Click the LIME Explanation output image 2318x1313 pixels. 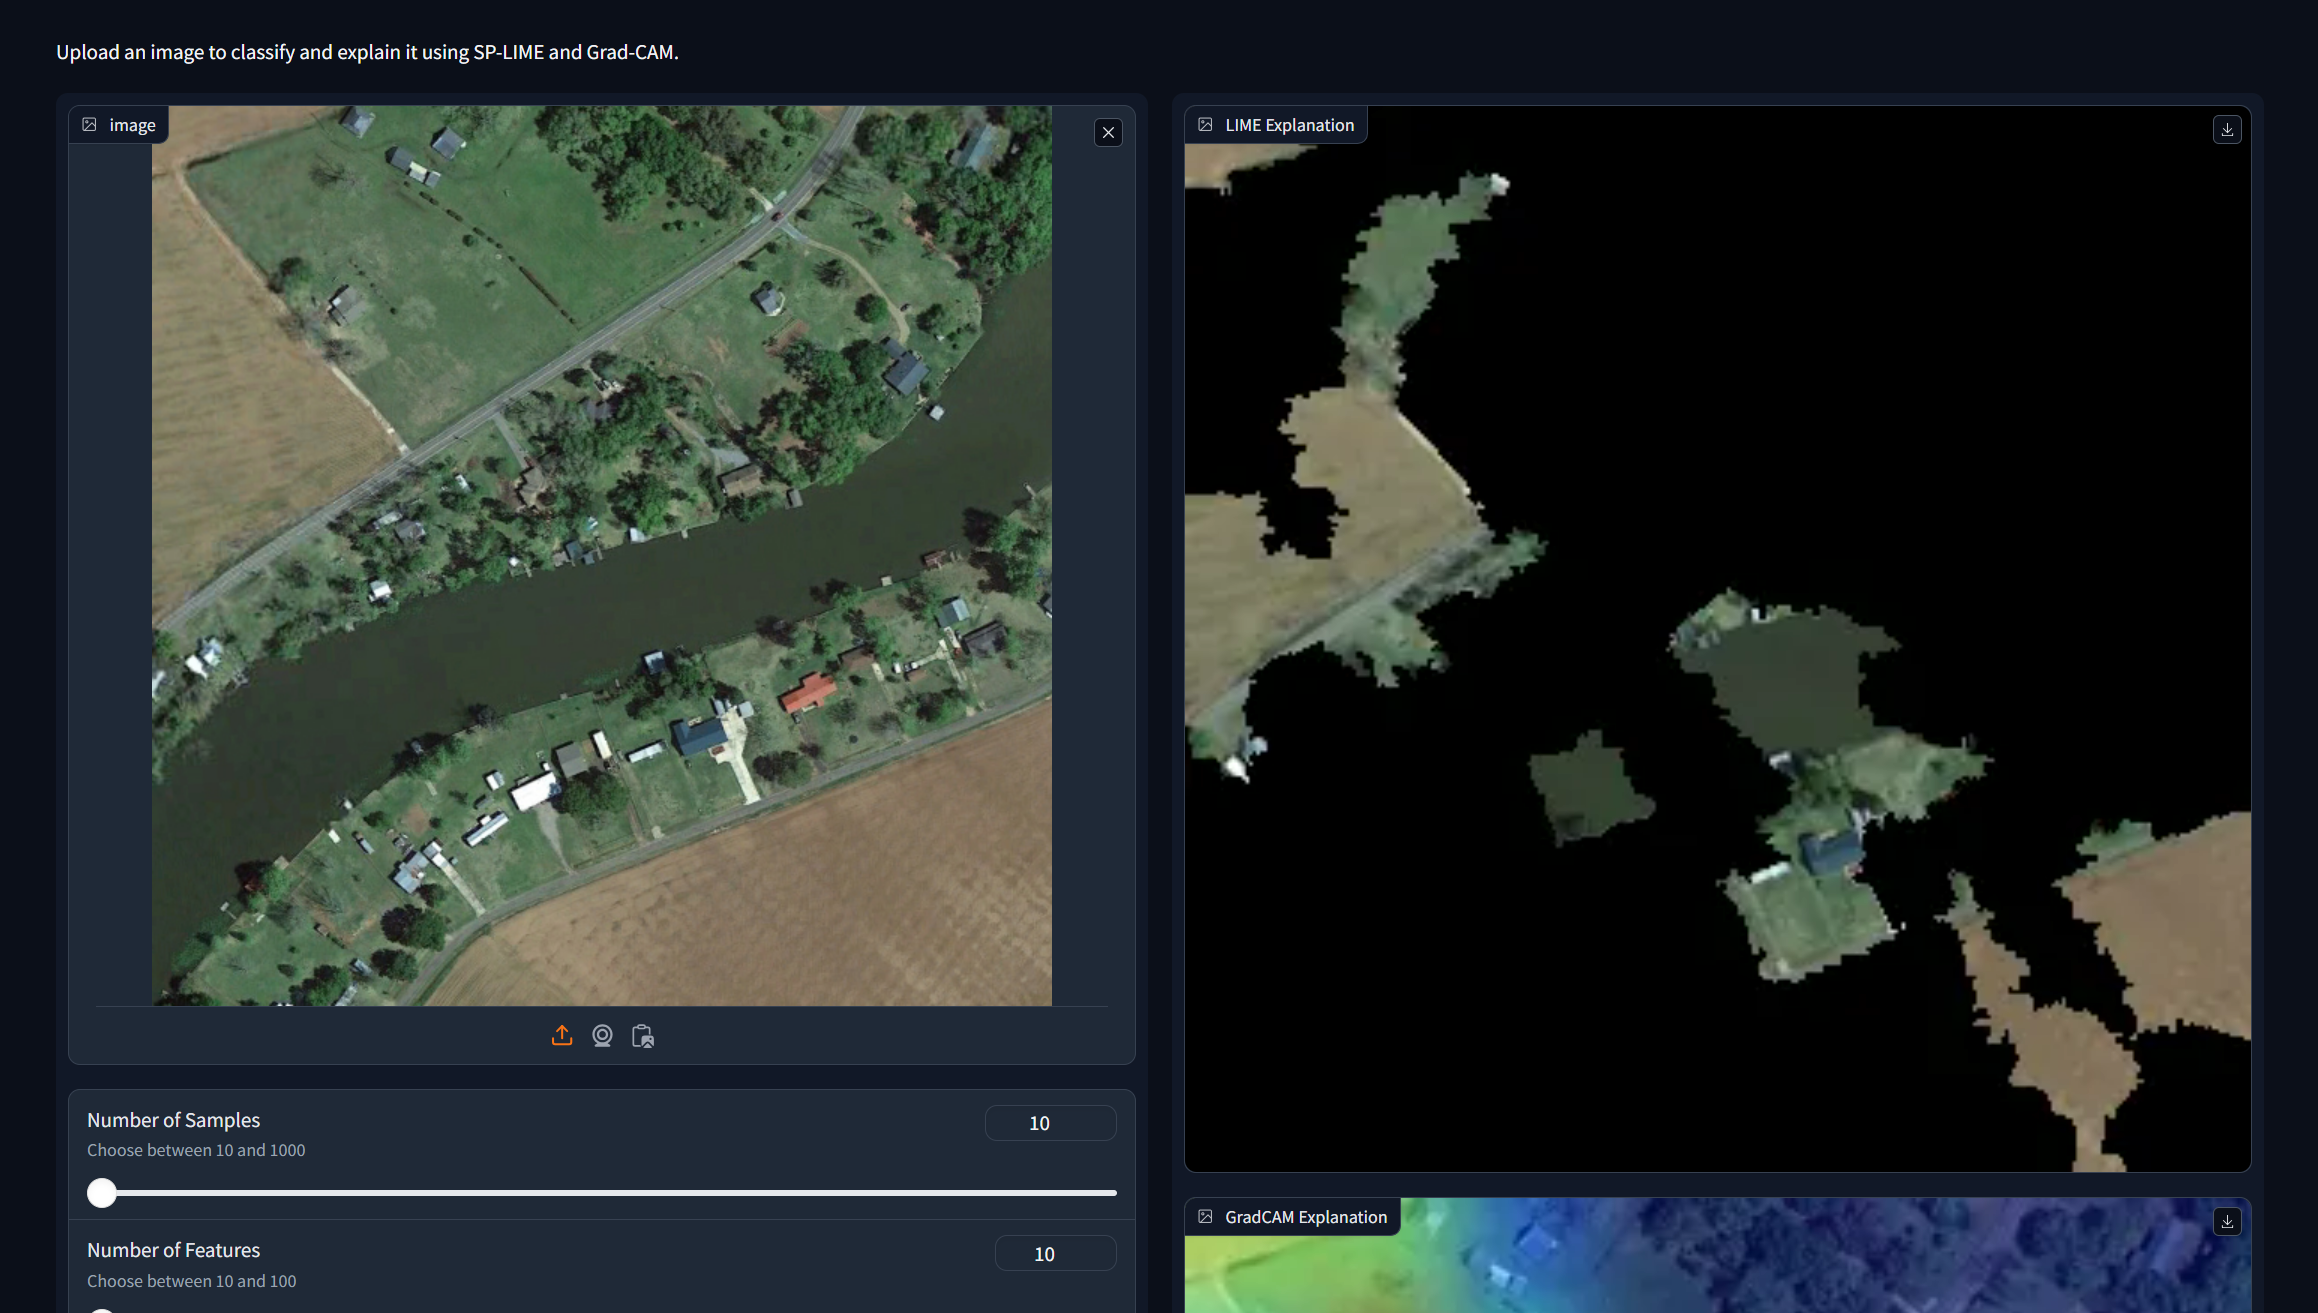1718,639
